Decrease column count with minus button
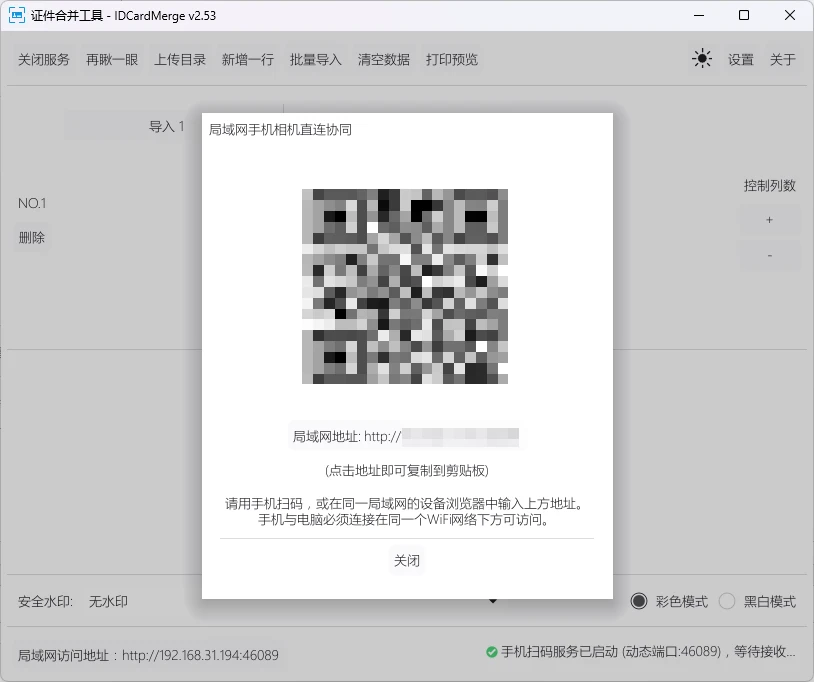Image resolution: width=814 pixels, height=682 pixels. click(x=769, y=255)
